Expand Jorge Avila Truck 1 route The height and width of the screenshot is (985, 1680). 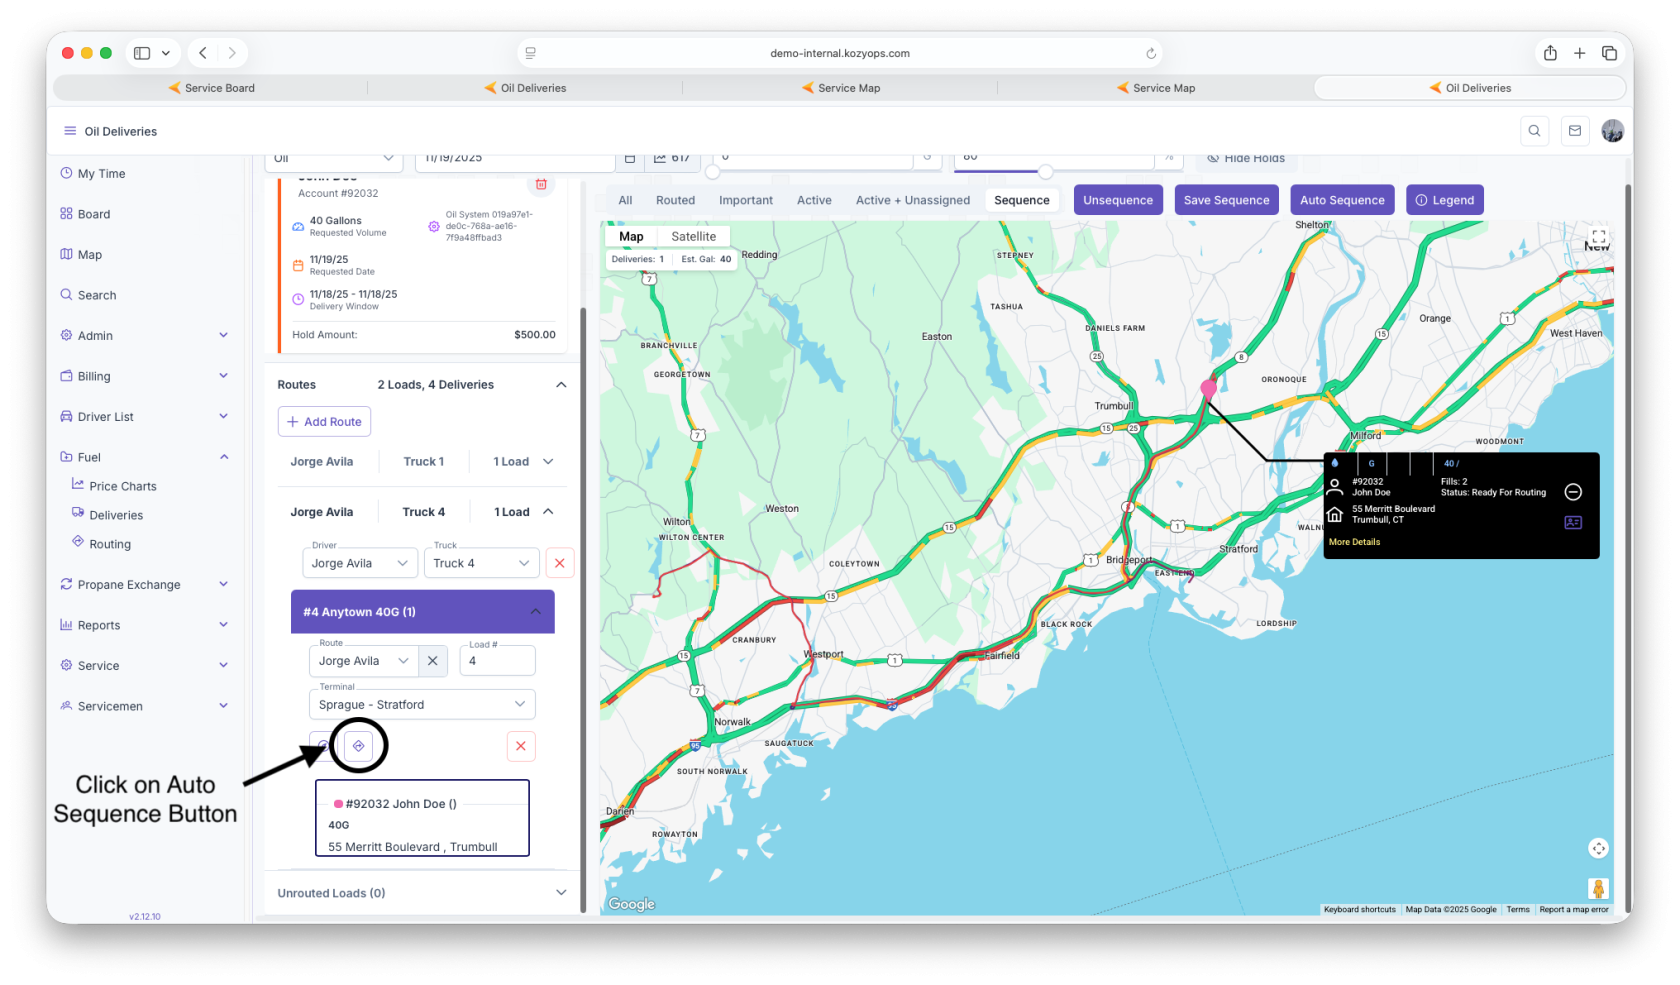(x=548, y=462)
